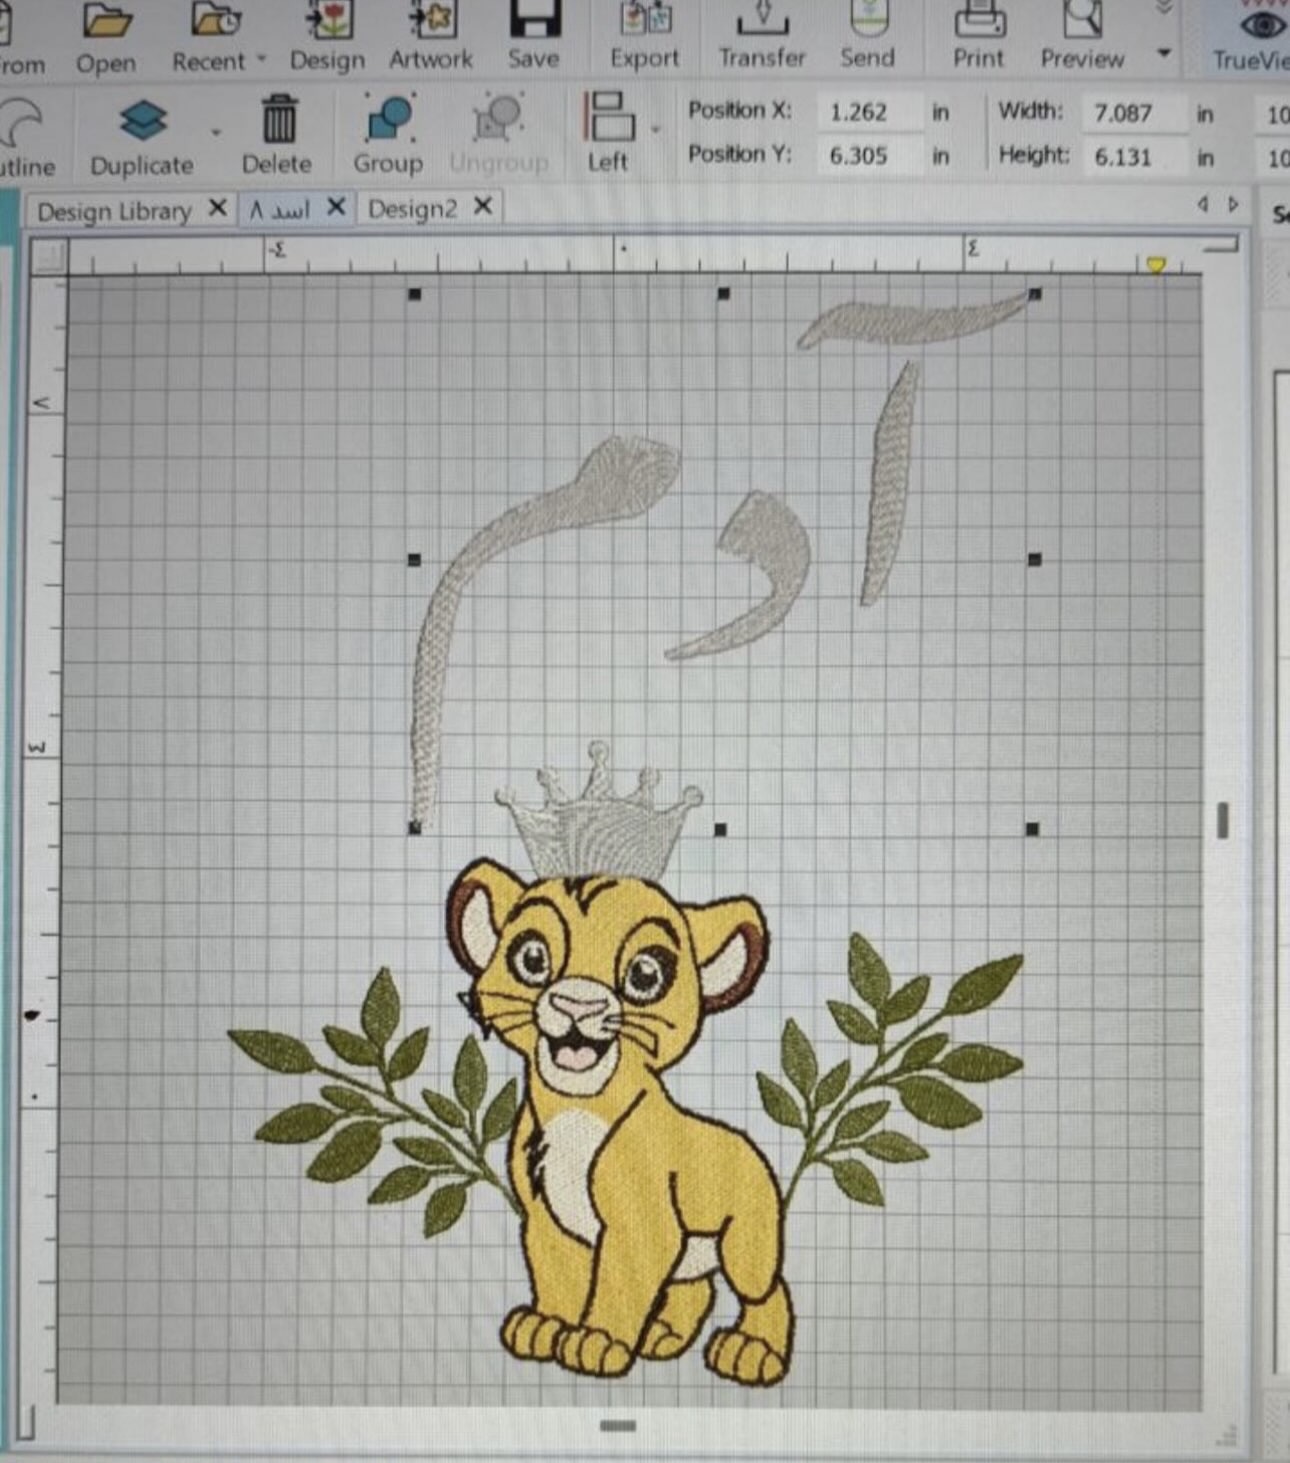This screenshot has height=1463, width=1290.
Task: Click the bottom-left selection handle
Action: point(415,828)
